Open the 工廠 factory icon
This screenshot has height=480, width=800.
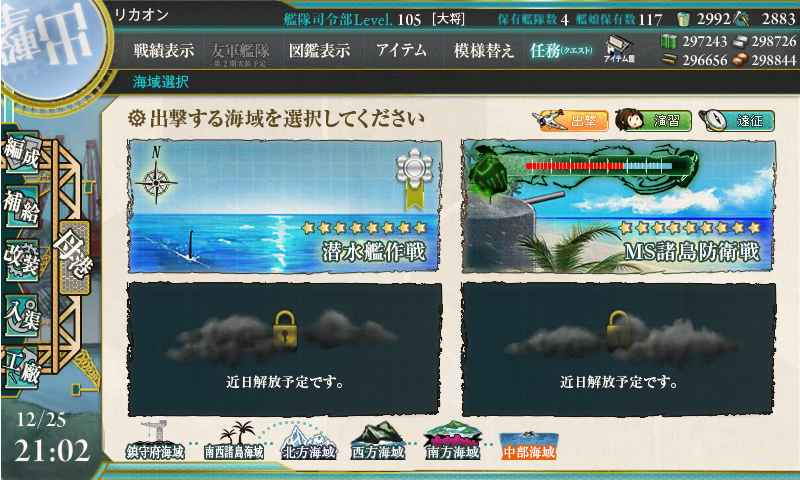(21, 368)
